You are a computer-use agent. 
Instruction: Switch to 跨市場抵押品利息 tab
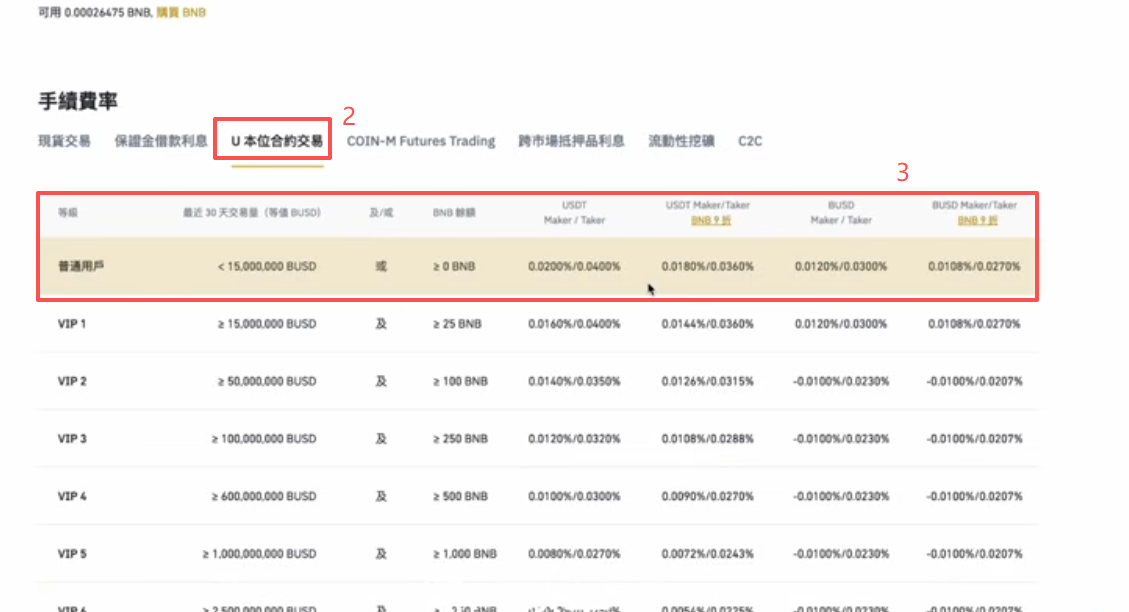coord(571,141)
